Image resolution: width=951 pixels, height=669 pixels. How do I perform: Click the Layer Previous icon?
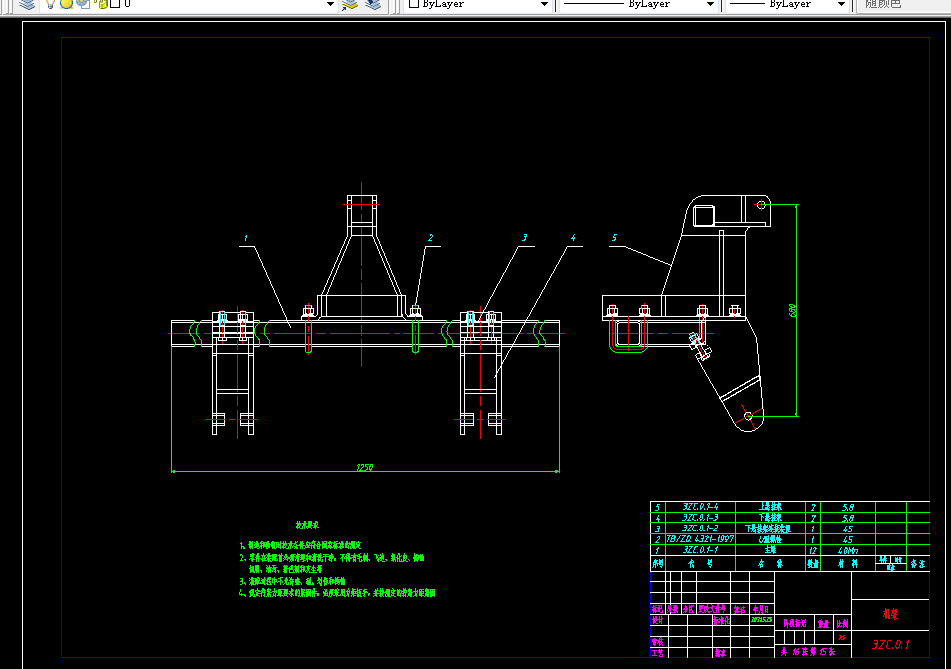[x=373, y=4]
